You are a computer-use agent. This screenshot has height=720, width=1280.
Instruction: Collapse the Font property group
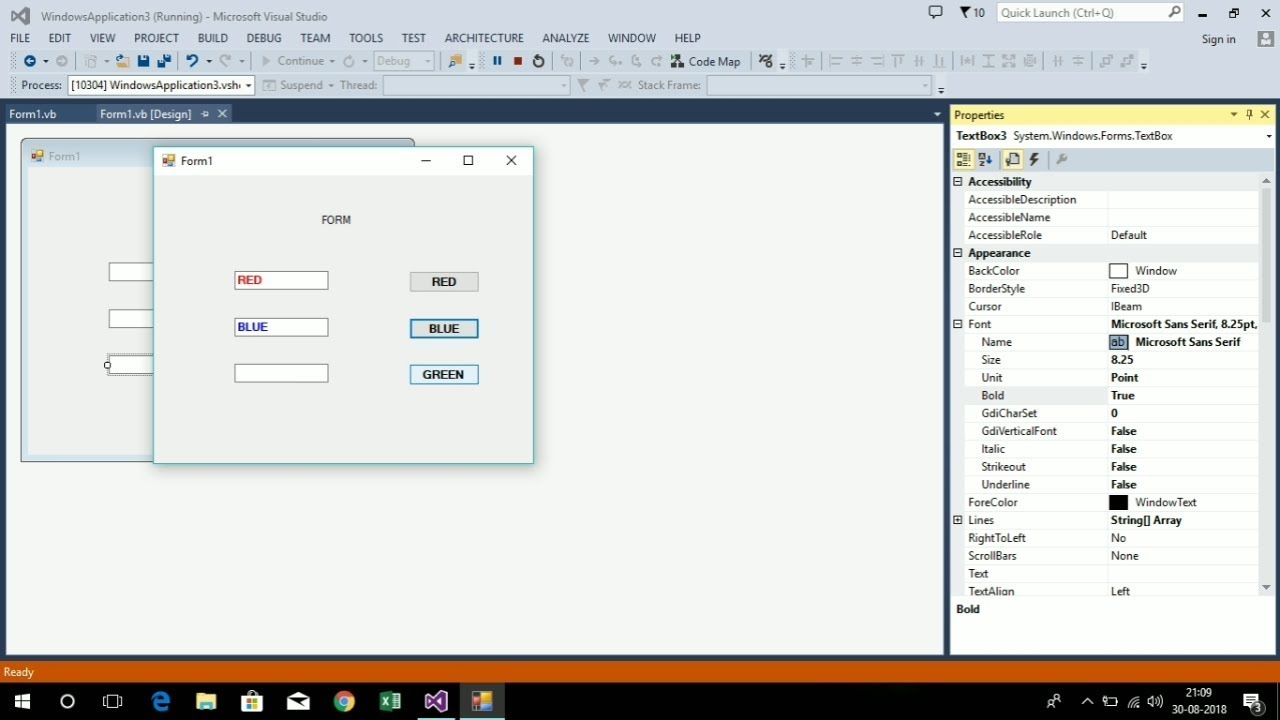[x=958, y=324]
